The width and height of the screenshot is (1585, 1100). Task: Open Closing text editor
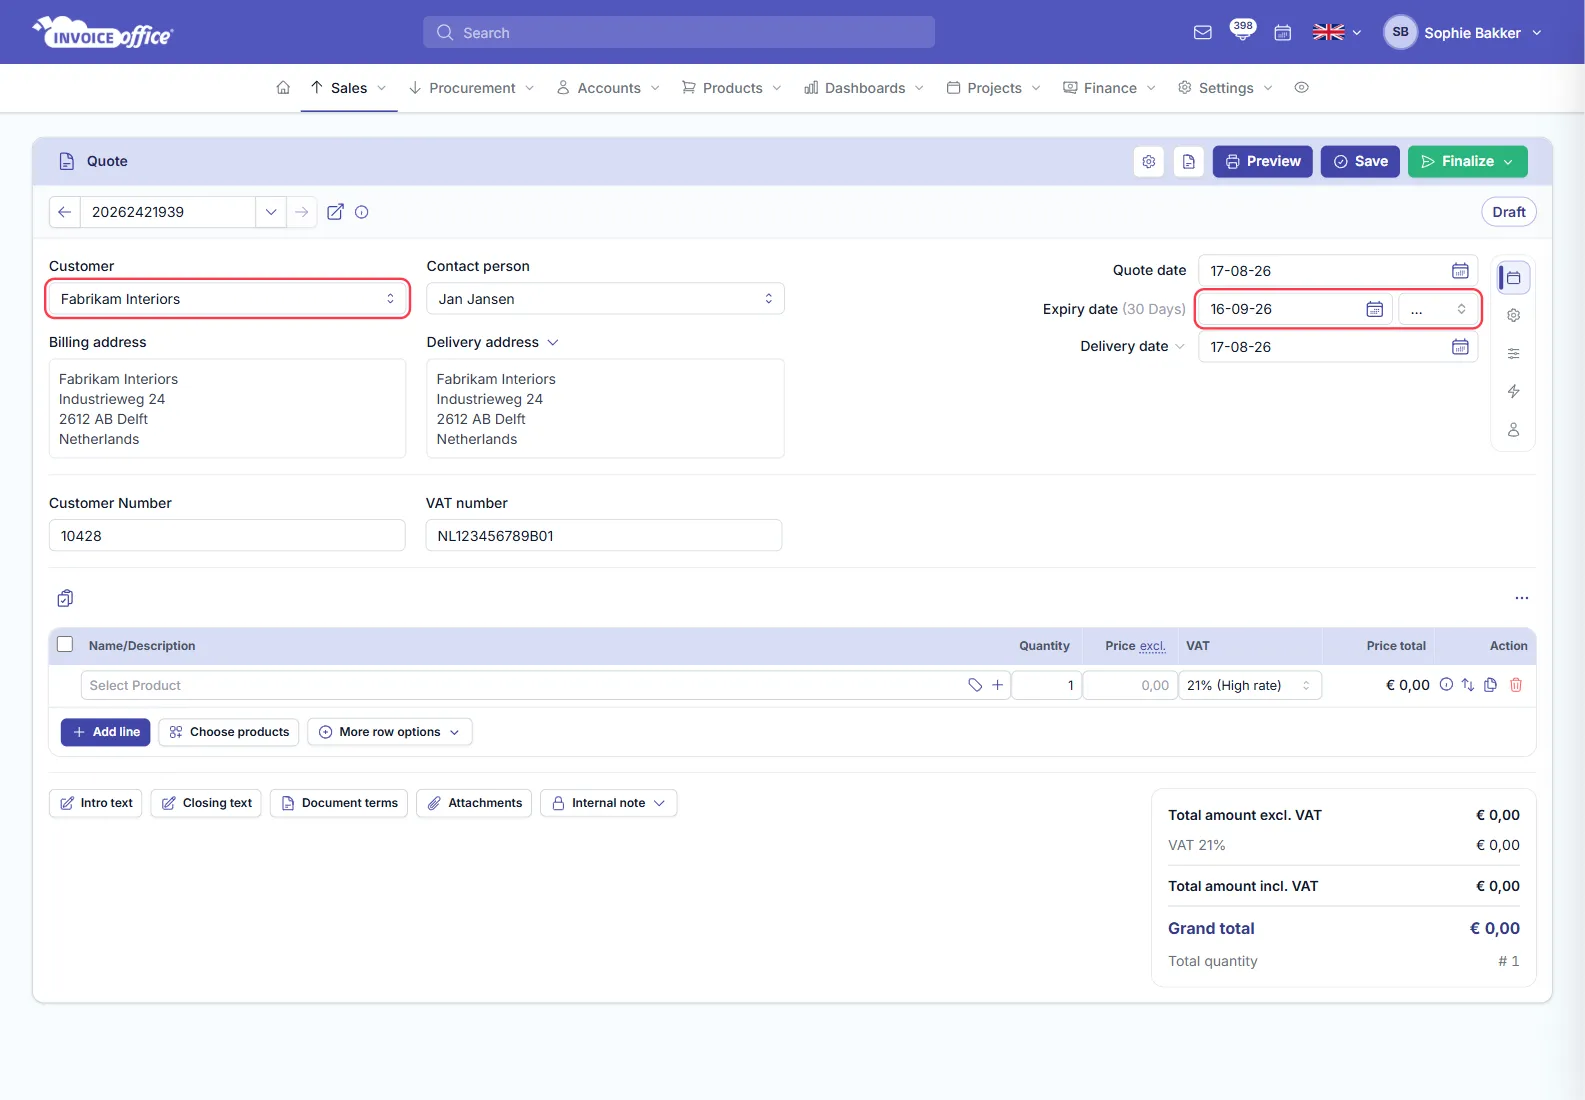[x=206, y=803]
